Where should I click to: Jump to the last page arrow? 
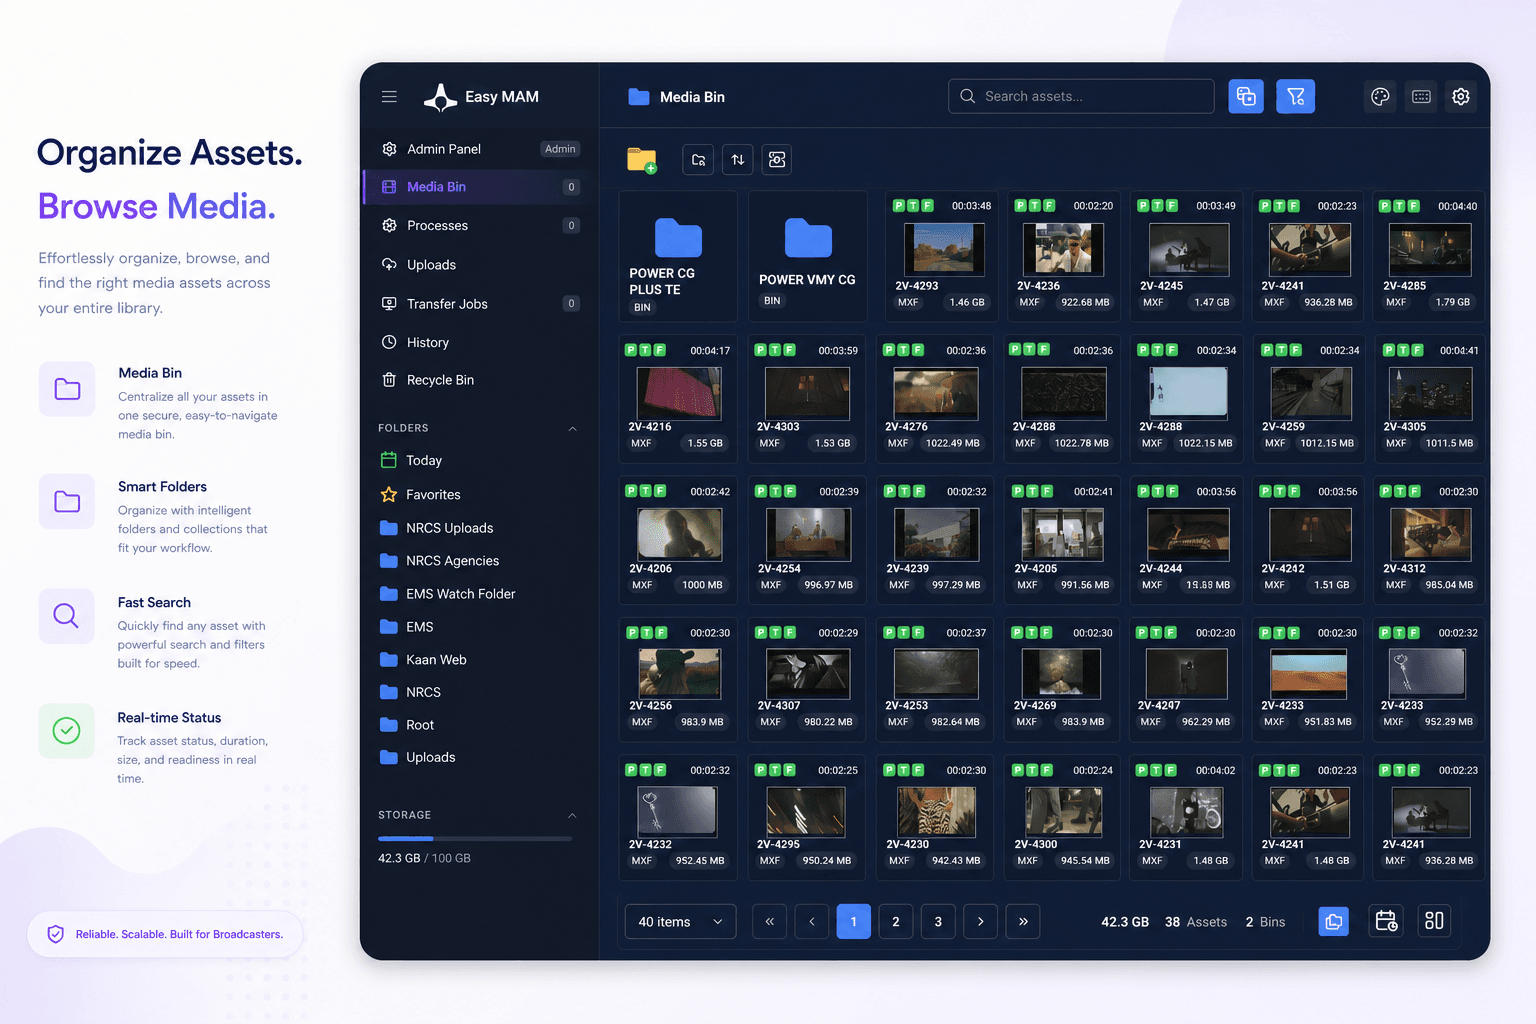coord(1023,922)
